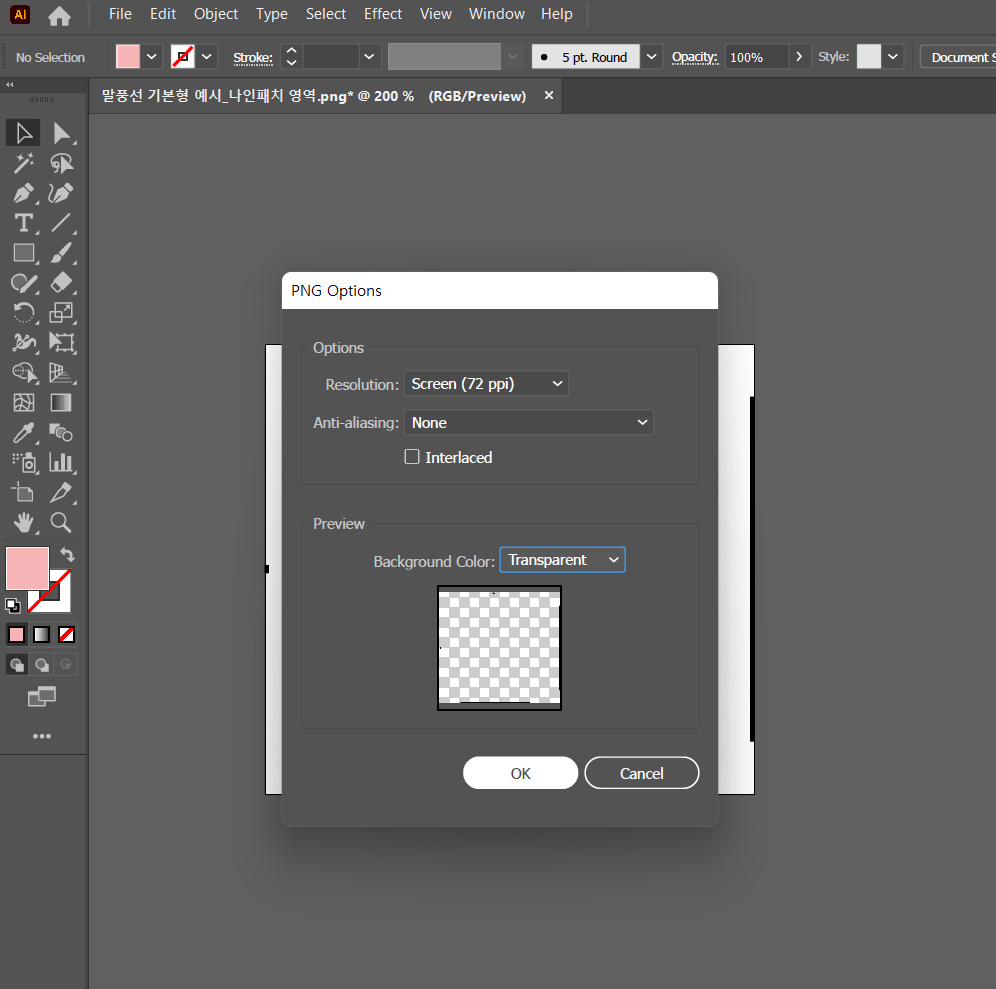
Task: Select the Zoom tool
Action: [x=61, y=522]
